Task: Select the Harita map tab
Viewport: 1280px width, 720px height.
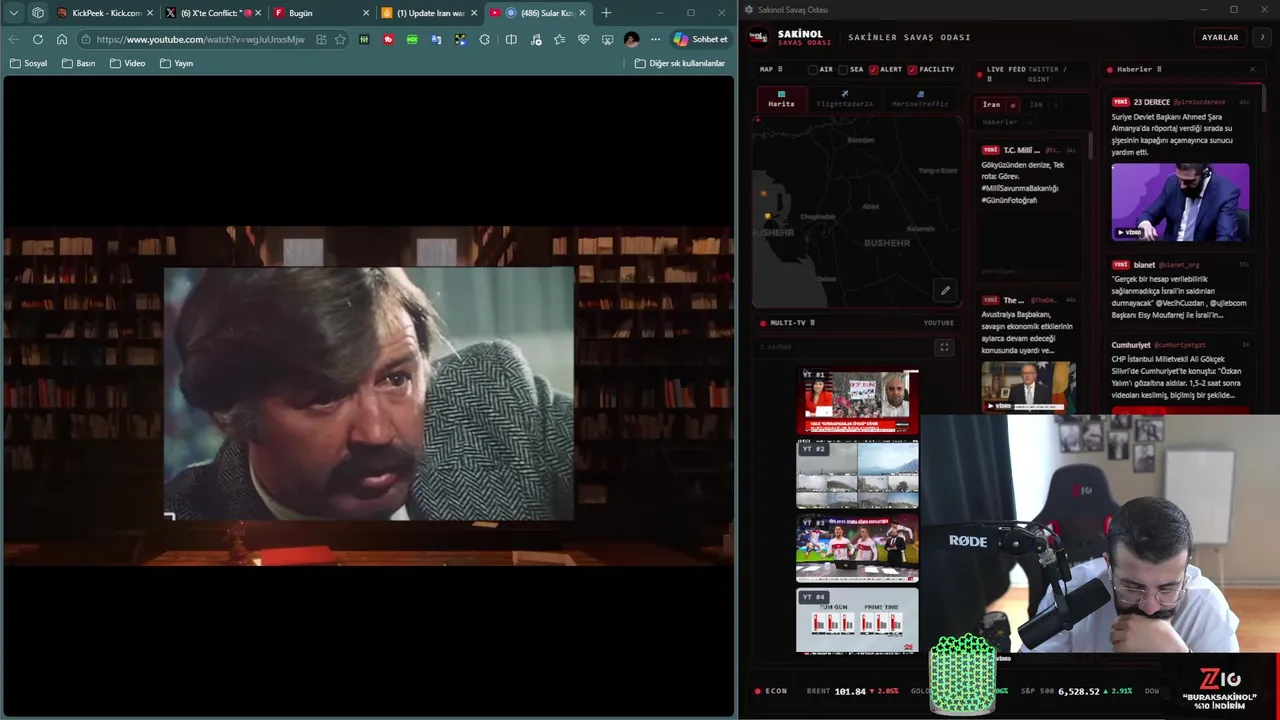Action: [781, 99]
